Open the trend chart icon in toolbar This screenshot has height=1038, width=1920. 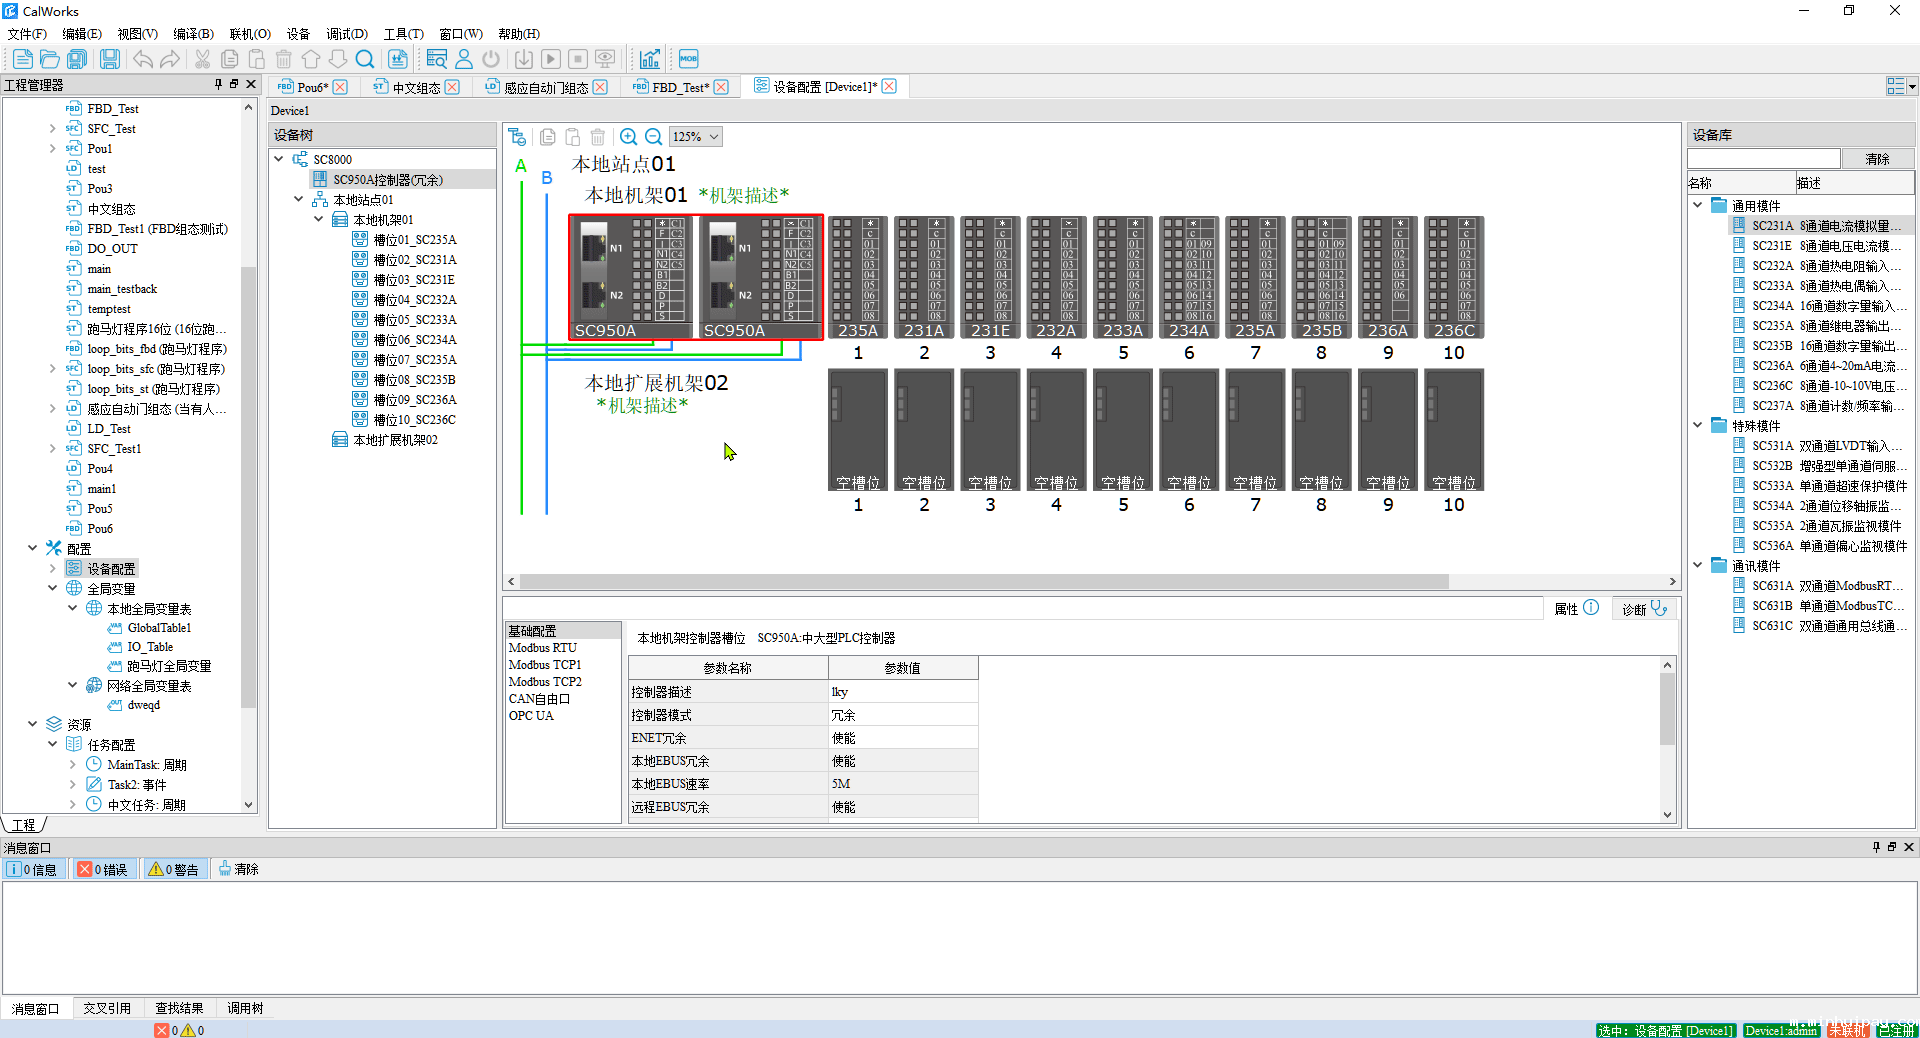[x=650, y=59]
